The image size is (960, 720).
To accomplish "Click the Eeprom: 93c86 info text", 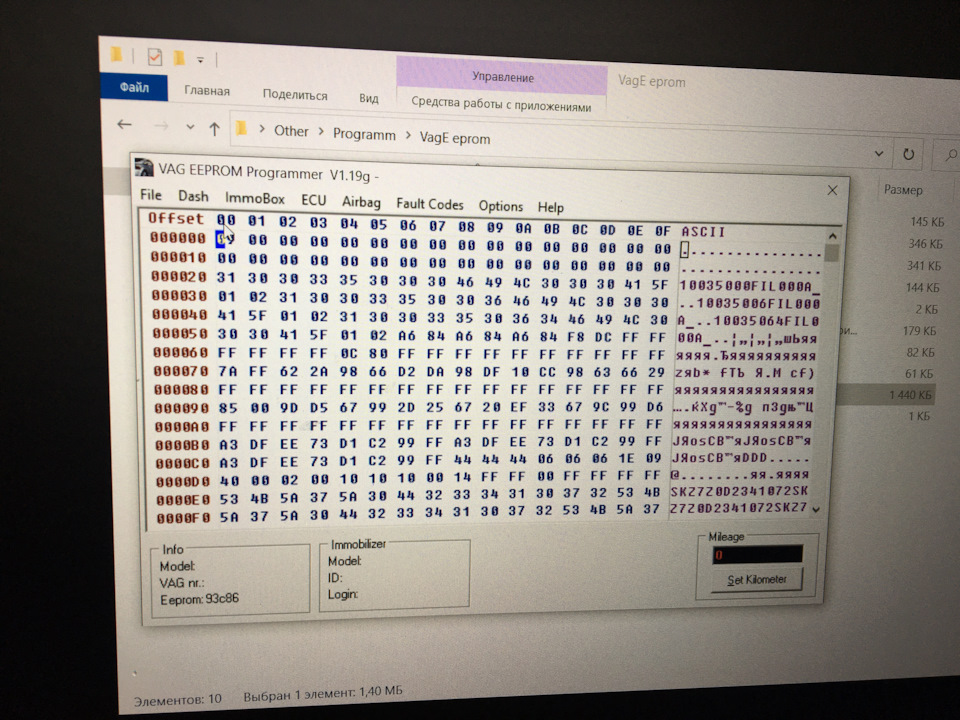I will 199,599.
